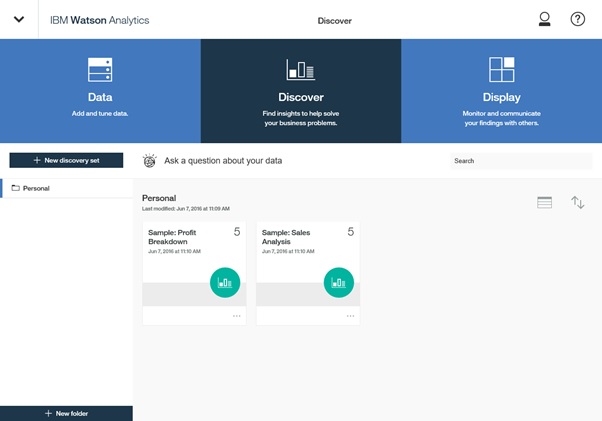Click the help question mark icon
The width and height of the screenshot is (602, 421).
pyautogui.click(x=578, y=19)
